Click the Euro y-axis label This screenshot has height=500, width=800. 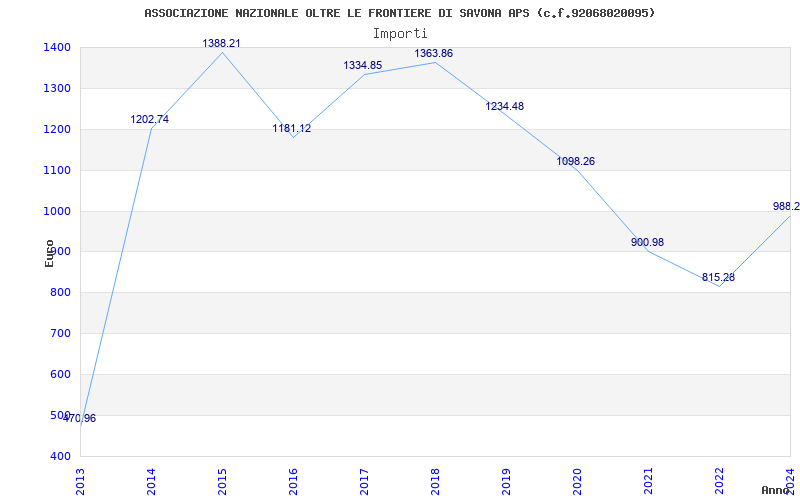49,254
